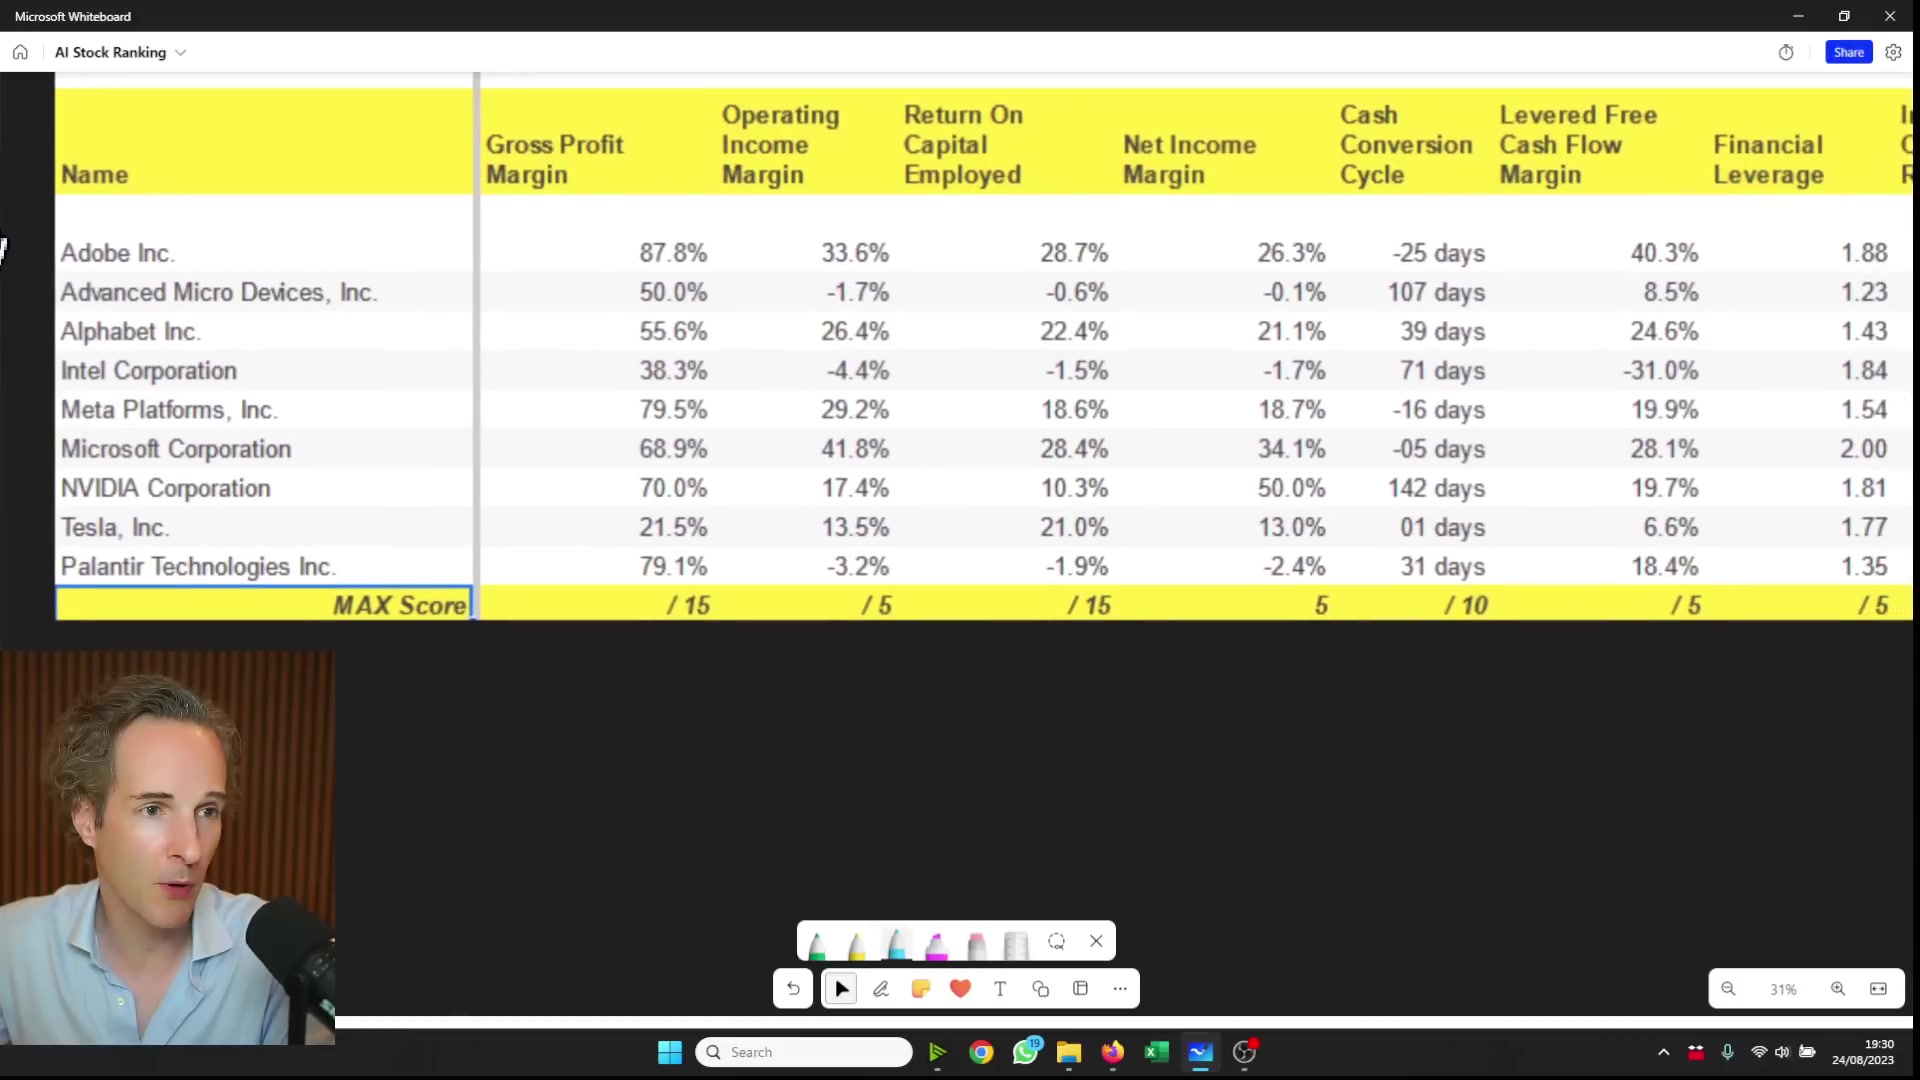Click the NVIDIA Corporation name cell

tap(166, 488)
